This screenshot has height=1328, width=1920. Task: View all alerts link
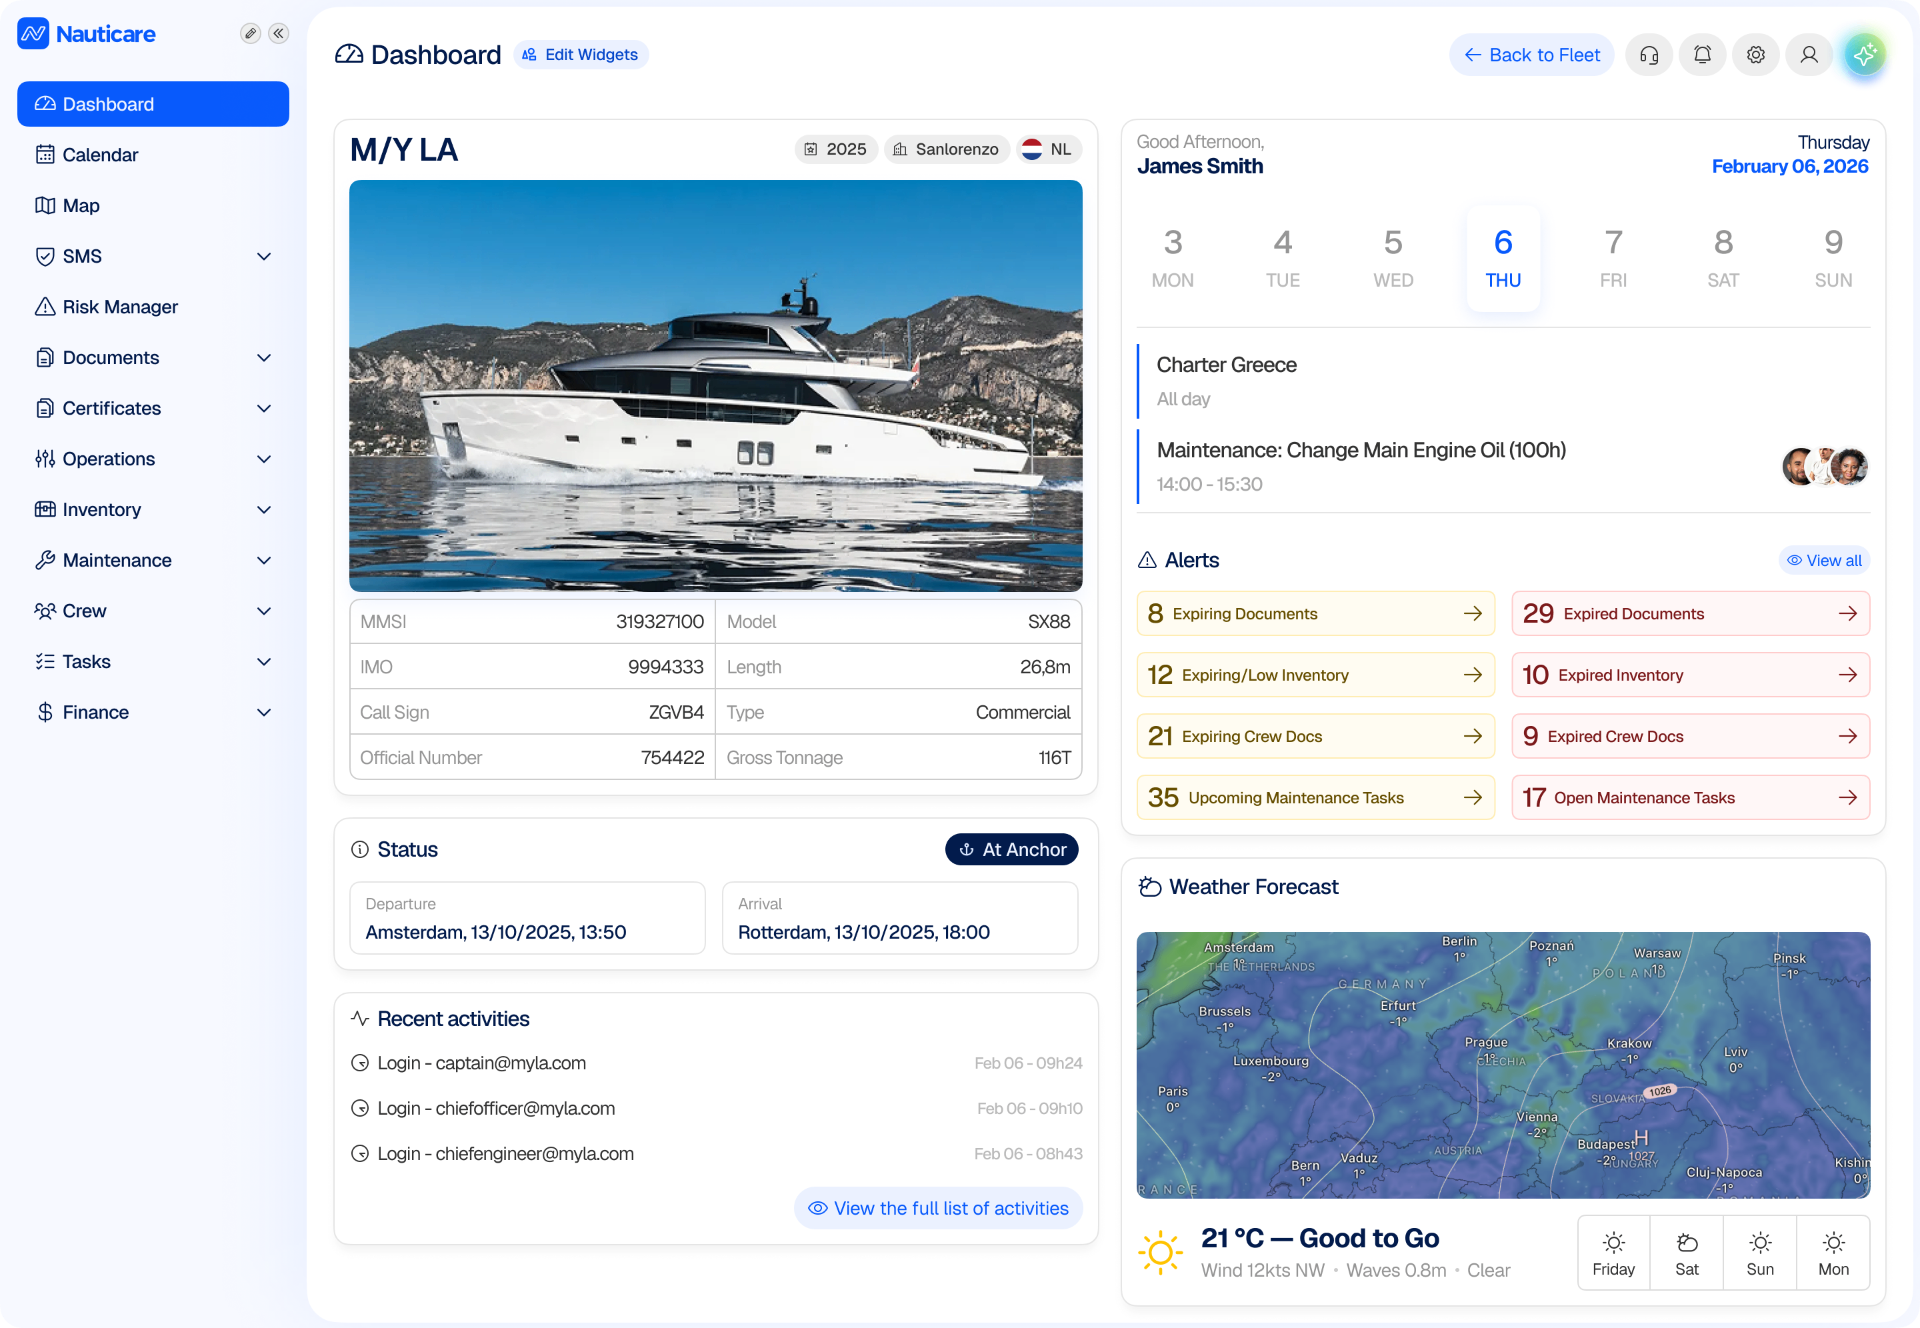1824,560
